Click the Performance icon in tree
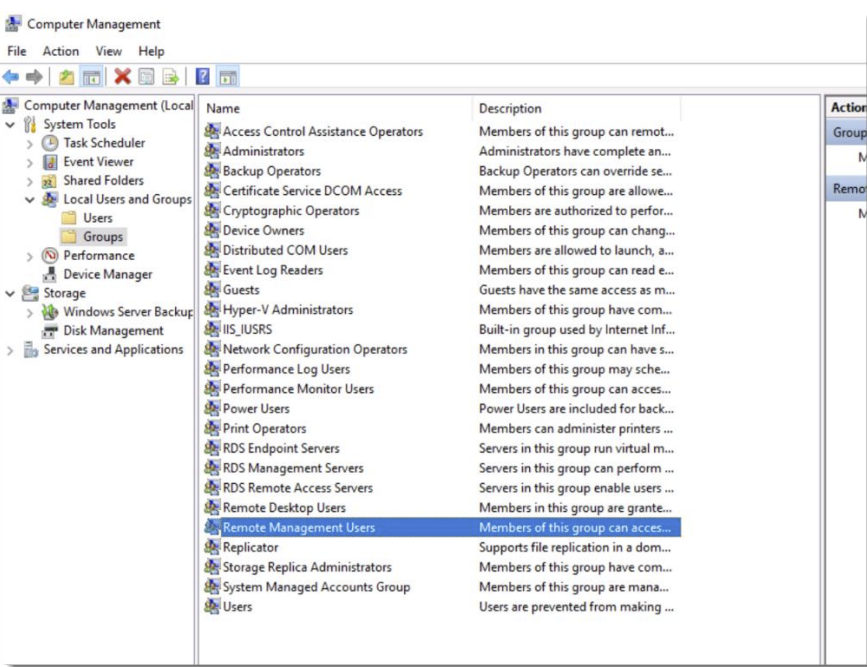Viewport: 867px width, 667px height. pos(50,256)
